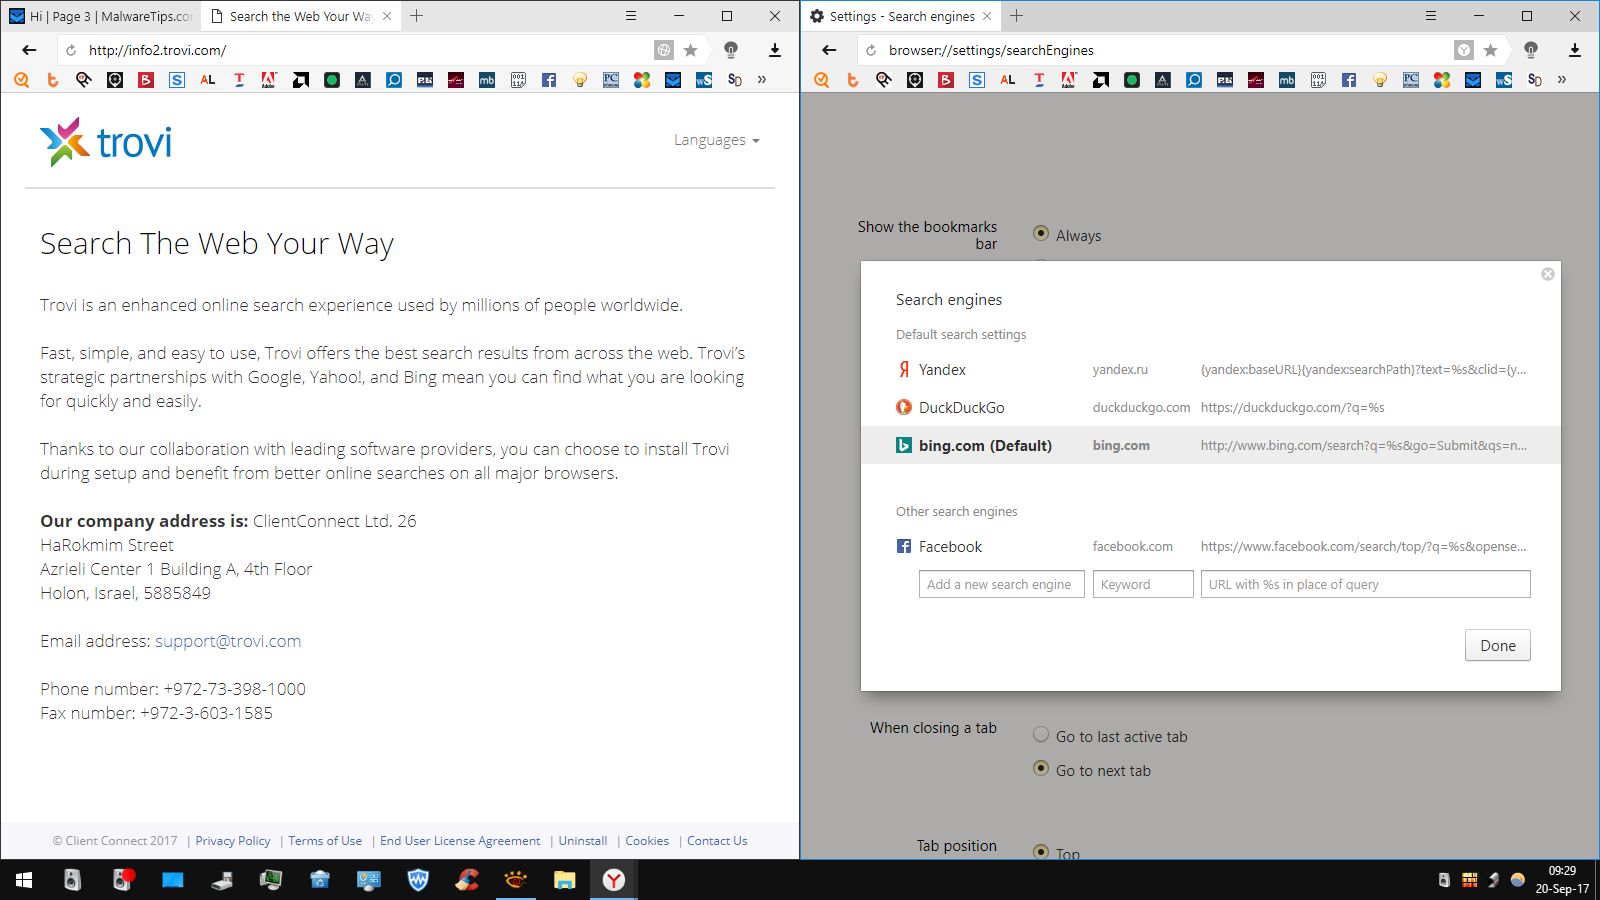Image resolution: width=1600 pixels, height=900 pixels.
Task: Open the Uninstall footer link
Action: point(583,841)
